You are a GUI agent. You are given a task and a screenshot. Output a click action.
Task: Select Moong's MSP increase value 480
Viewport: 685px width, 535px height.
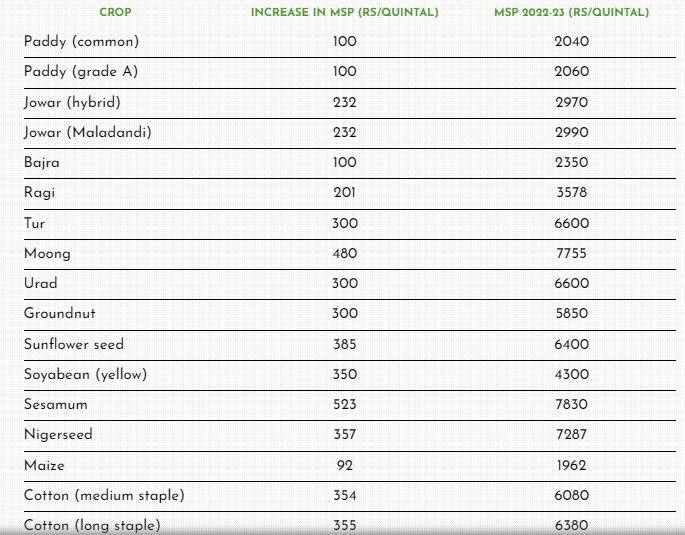click(x=344, y=253)
